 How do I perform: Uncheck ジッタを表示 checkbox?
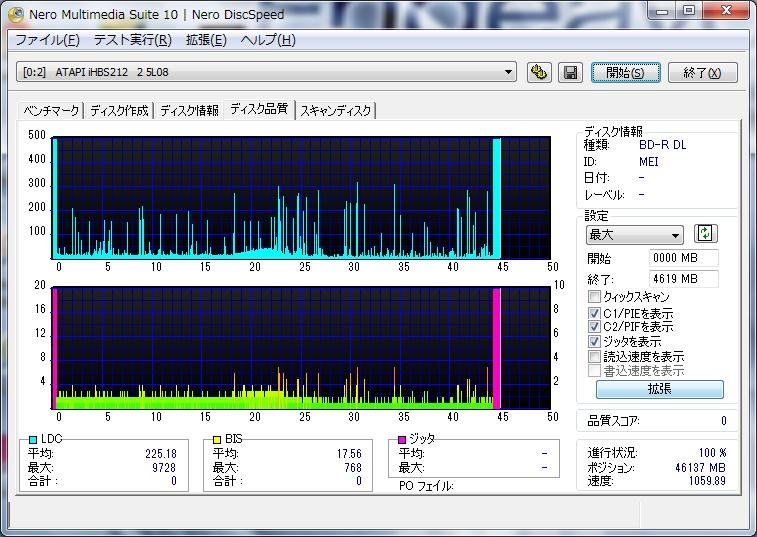(x=594, y=341)
